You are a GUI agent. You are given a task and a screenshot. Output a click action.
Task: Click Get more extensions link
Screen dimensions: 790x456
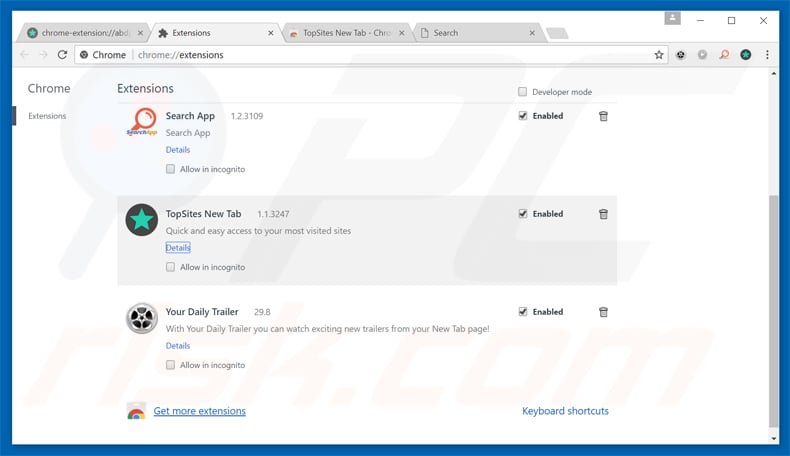[x=200, y=411]
